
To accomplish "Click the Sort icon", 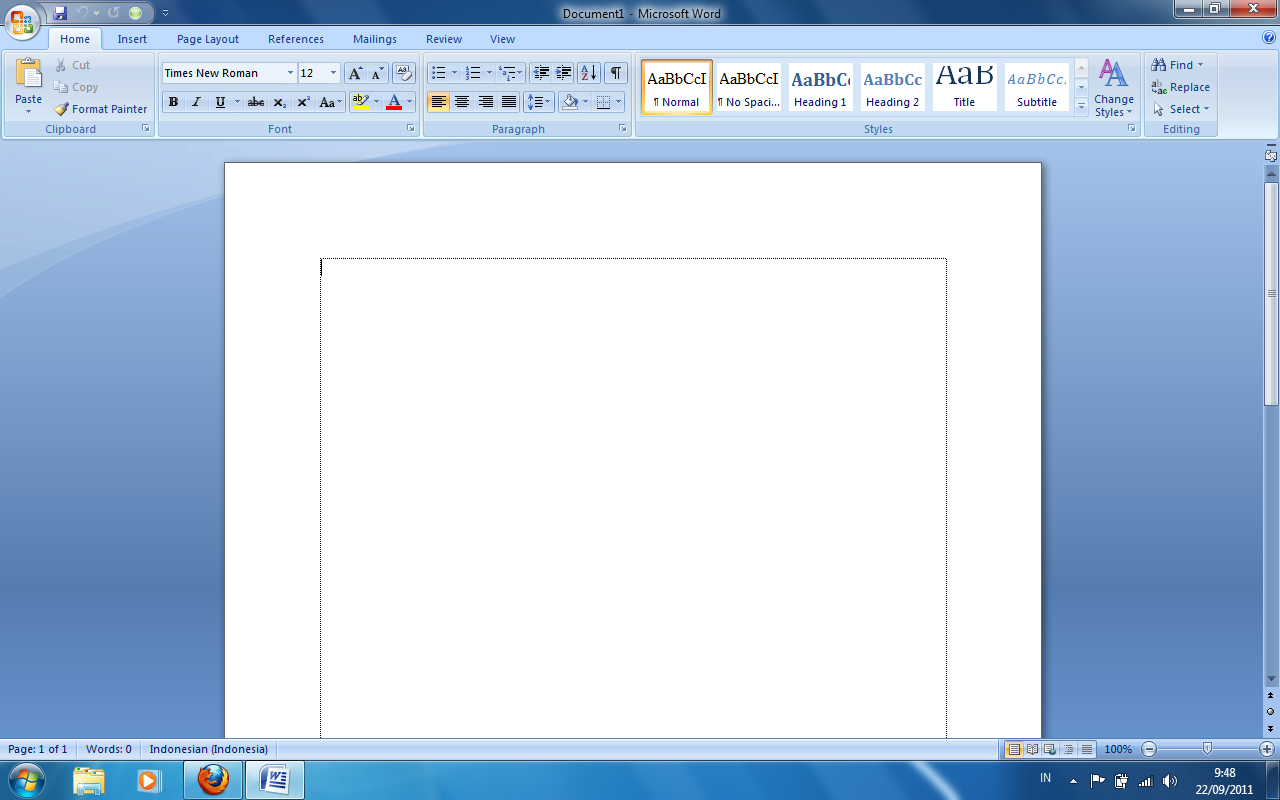I will (589, 73).
